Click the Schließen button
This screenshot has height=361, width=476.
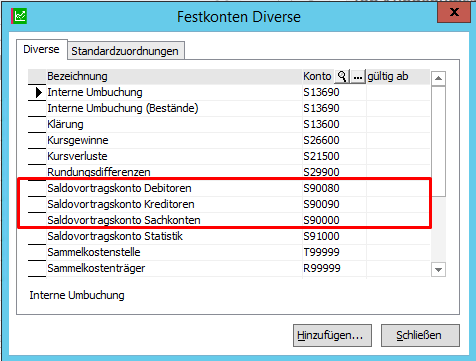[420, 335]
